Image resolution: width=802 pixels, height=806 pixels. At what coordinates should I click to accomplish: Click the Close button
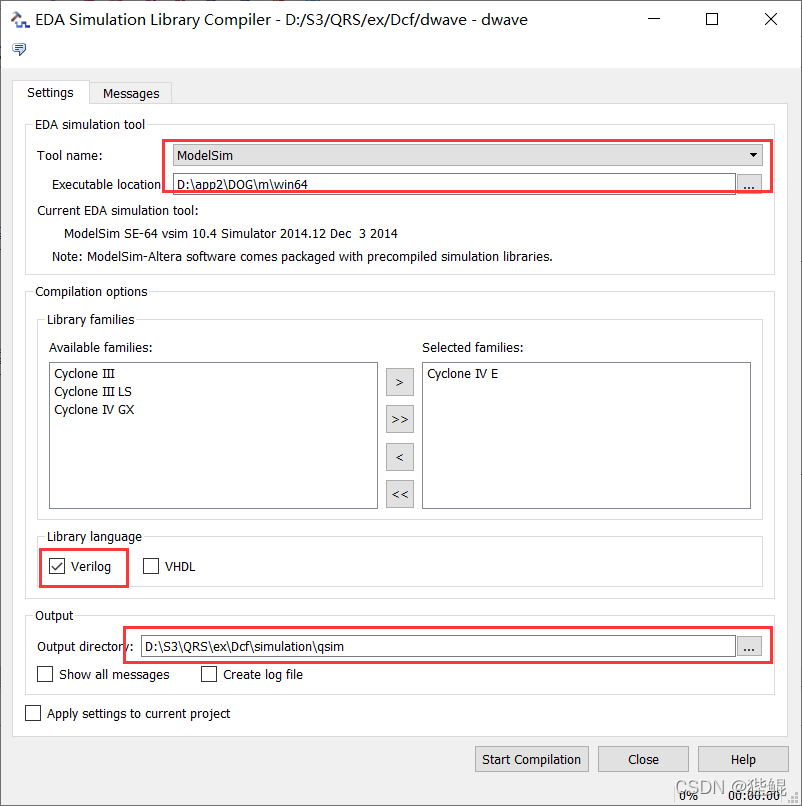(x=643, y=759)
